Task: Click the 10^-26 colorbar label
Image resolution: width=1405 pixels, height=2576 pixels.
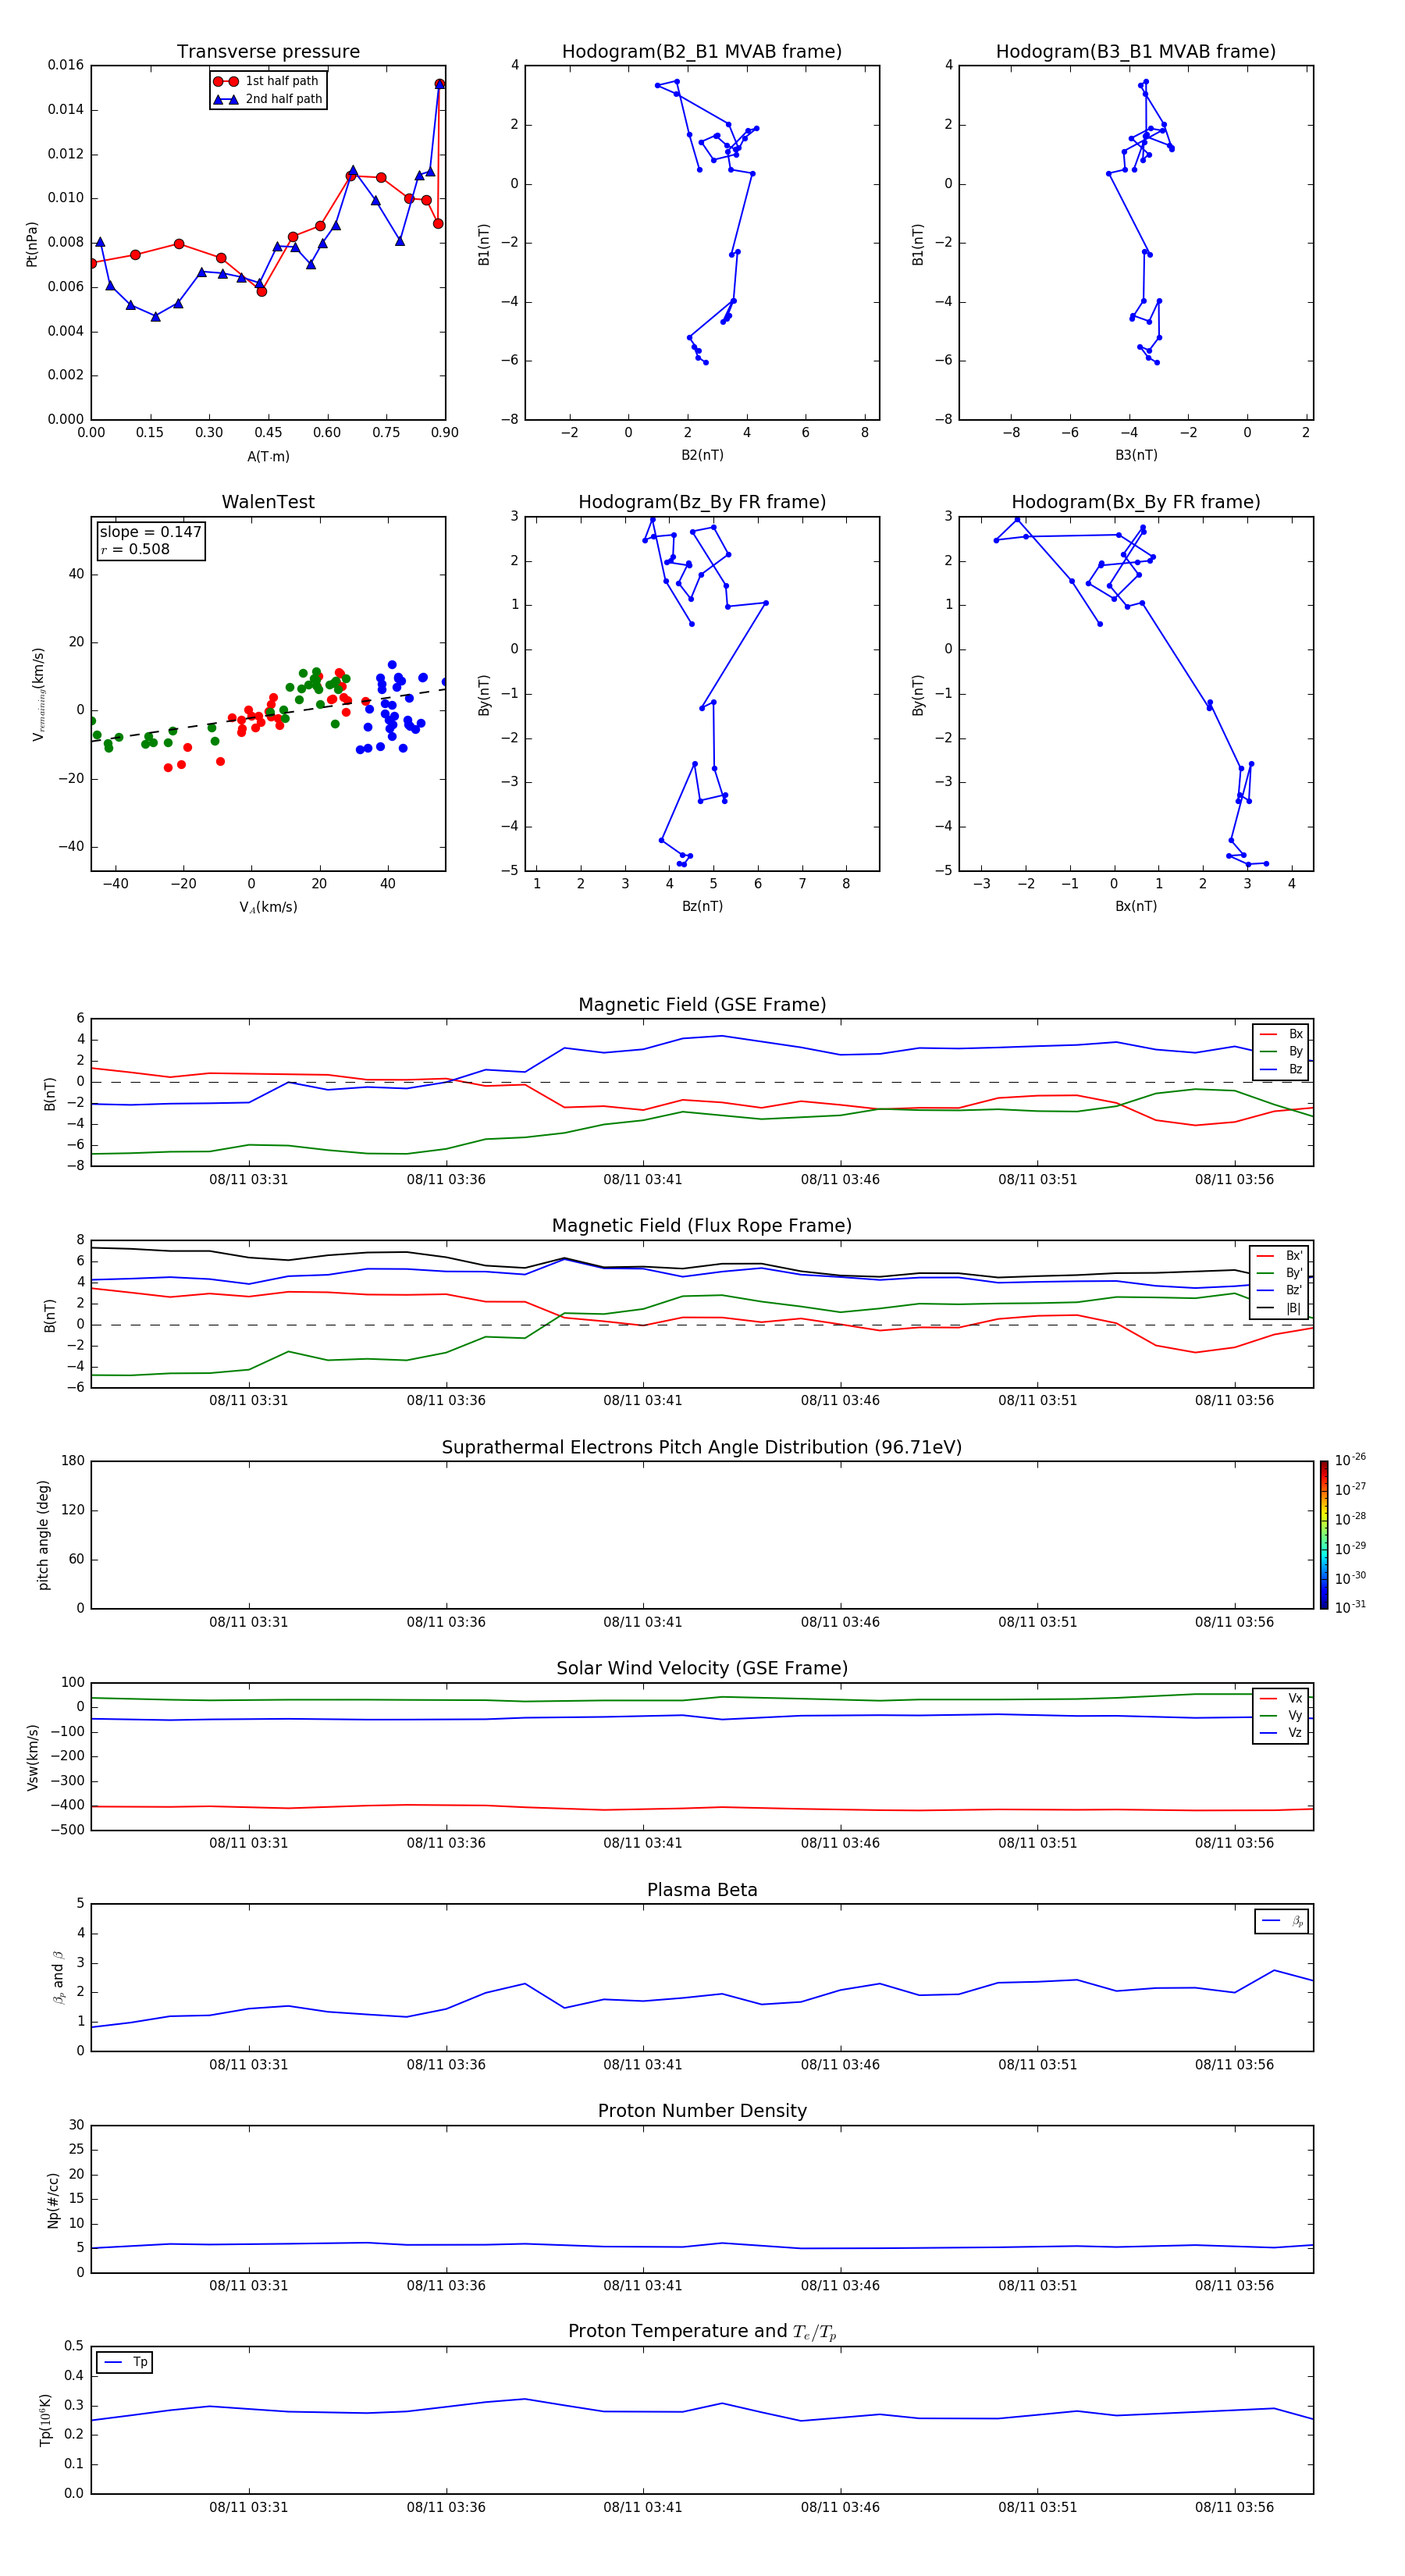Action: click(1350, 1460)
